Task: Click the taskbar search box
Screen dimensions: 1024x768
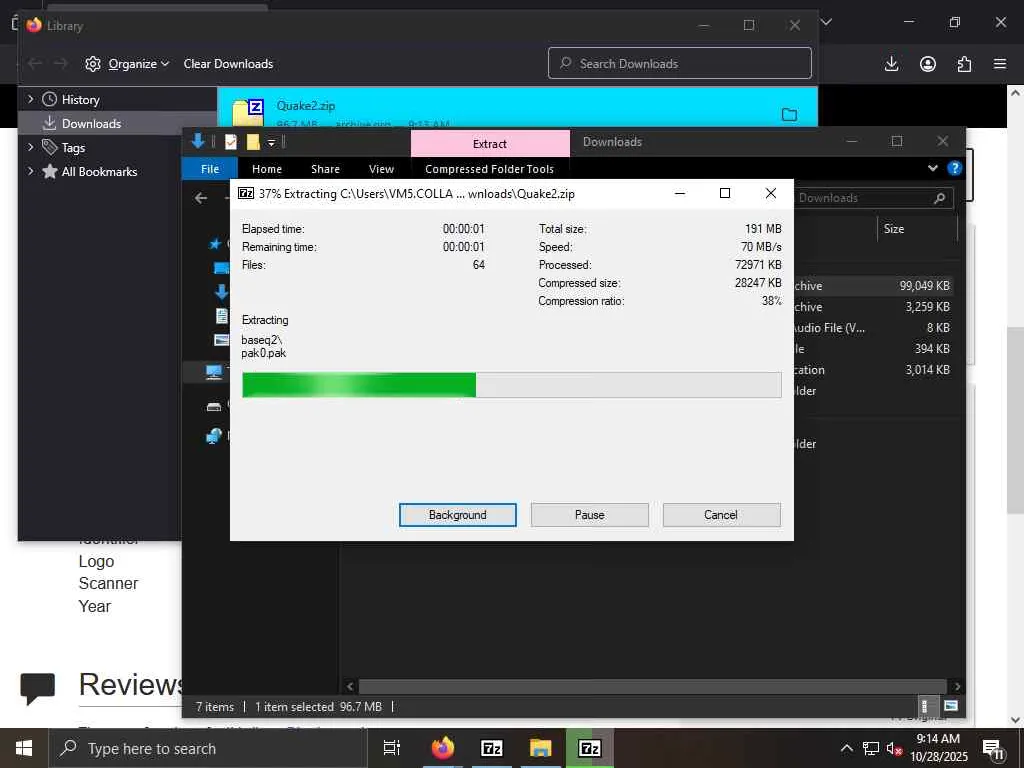Action: [208, 748]
